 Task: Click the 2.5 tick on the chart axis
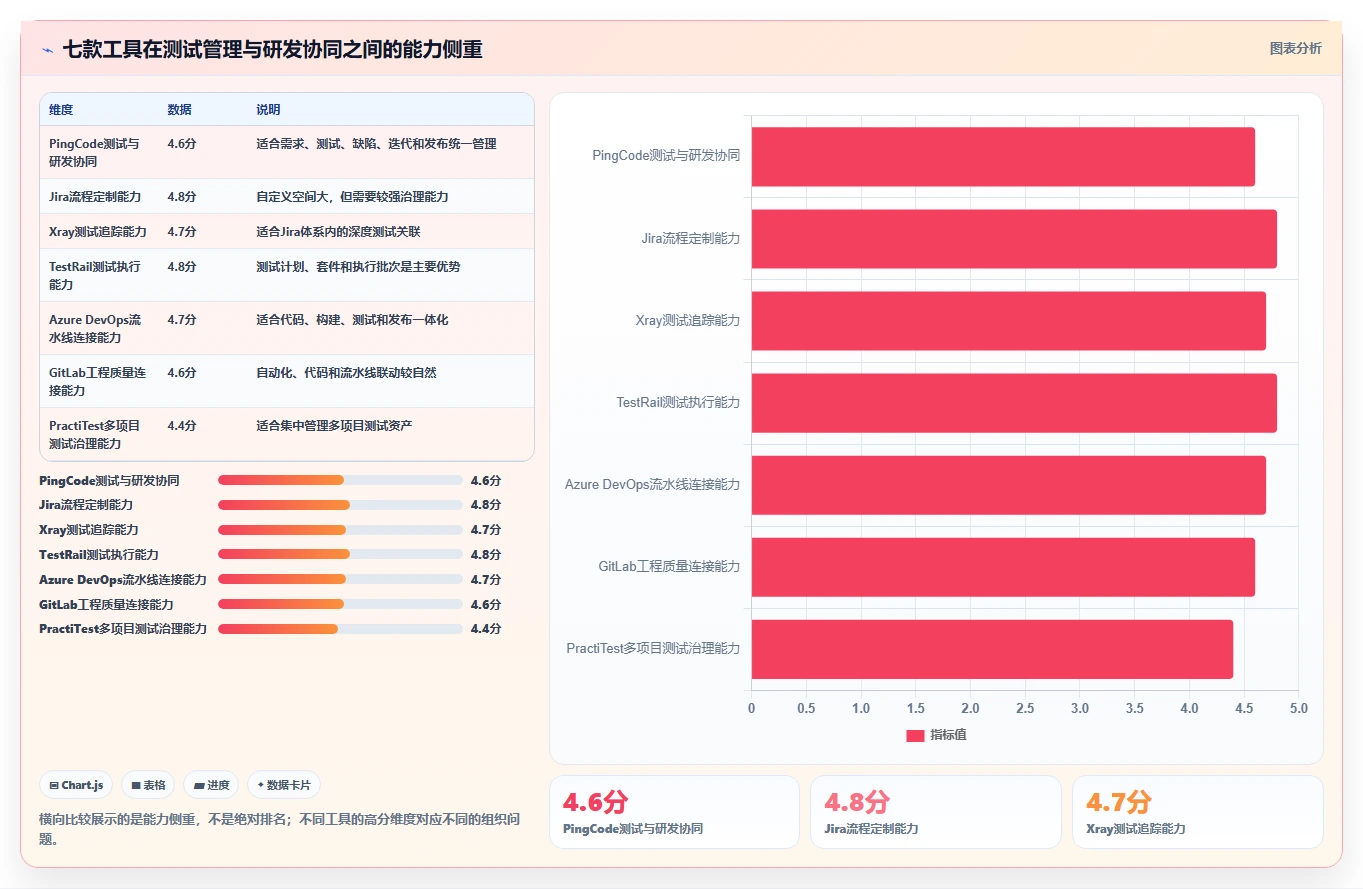pyautogui.click(x=1025, y=708)
